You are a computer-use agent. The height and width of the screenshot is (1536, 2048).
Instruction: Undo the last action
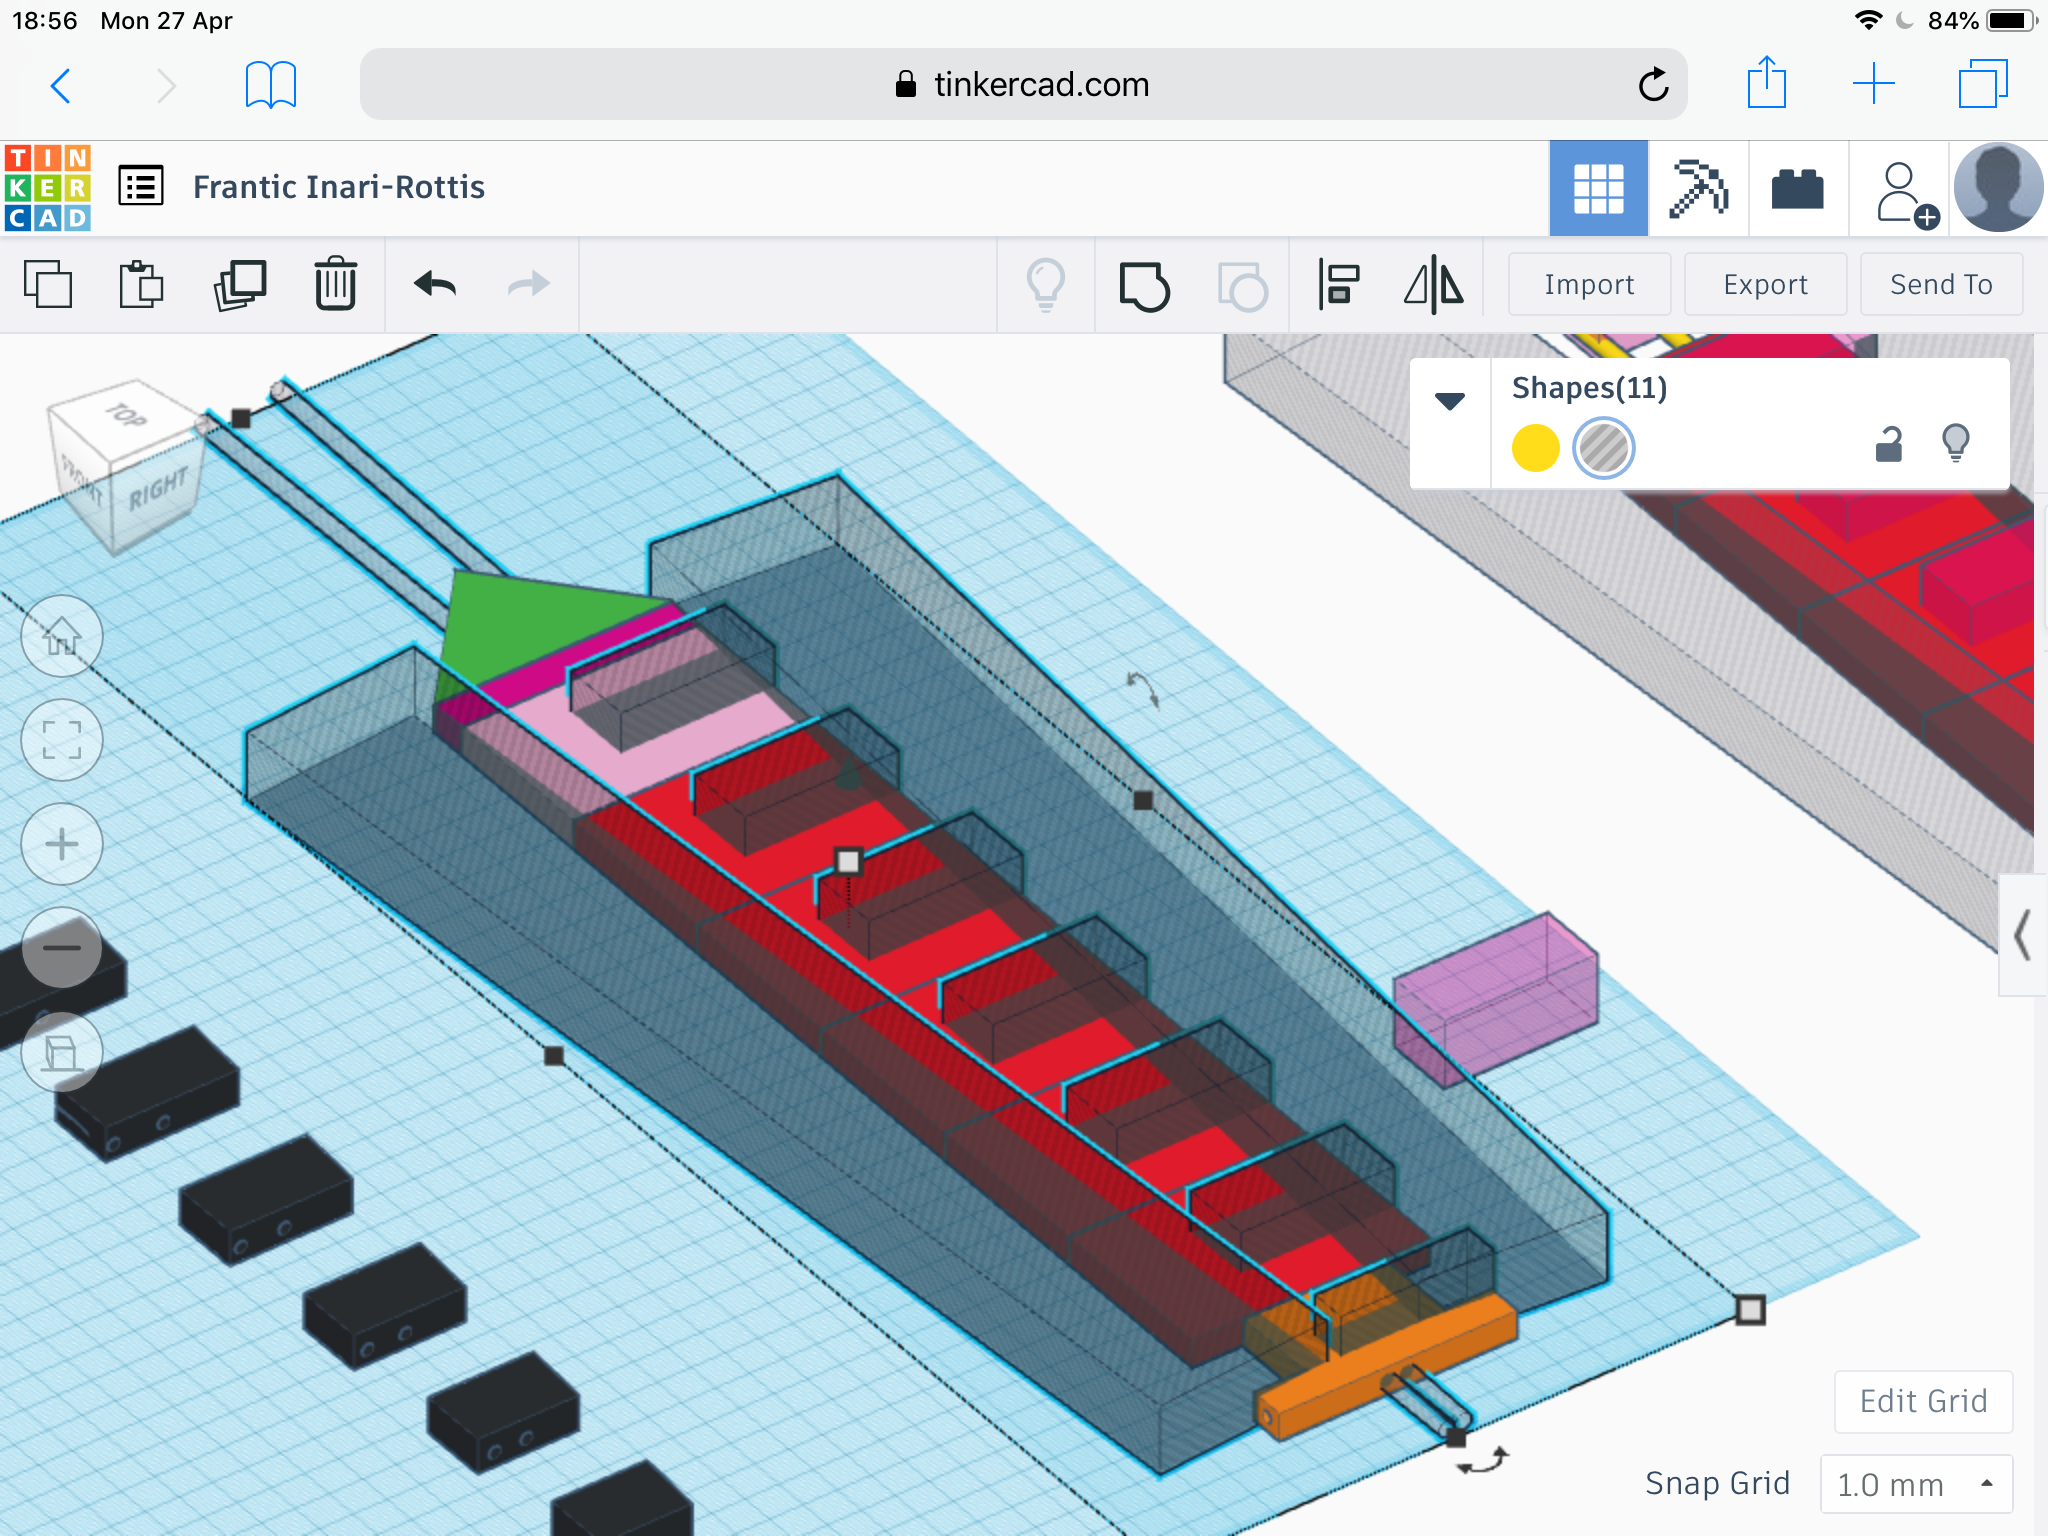435,285
